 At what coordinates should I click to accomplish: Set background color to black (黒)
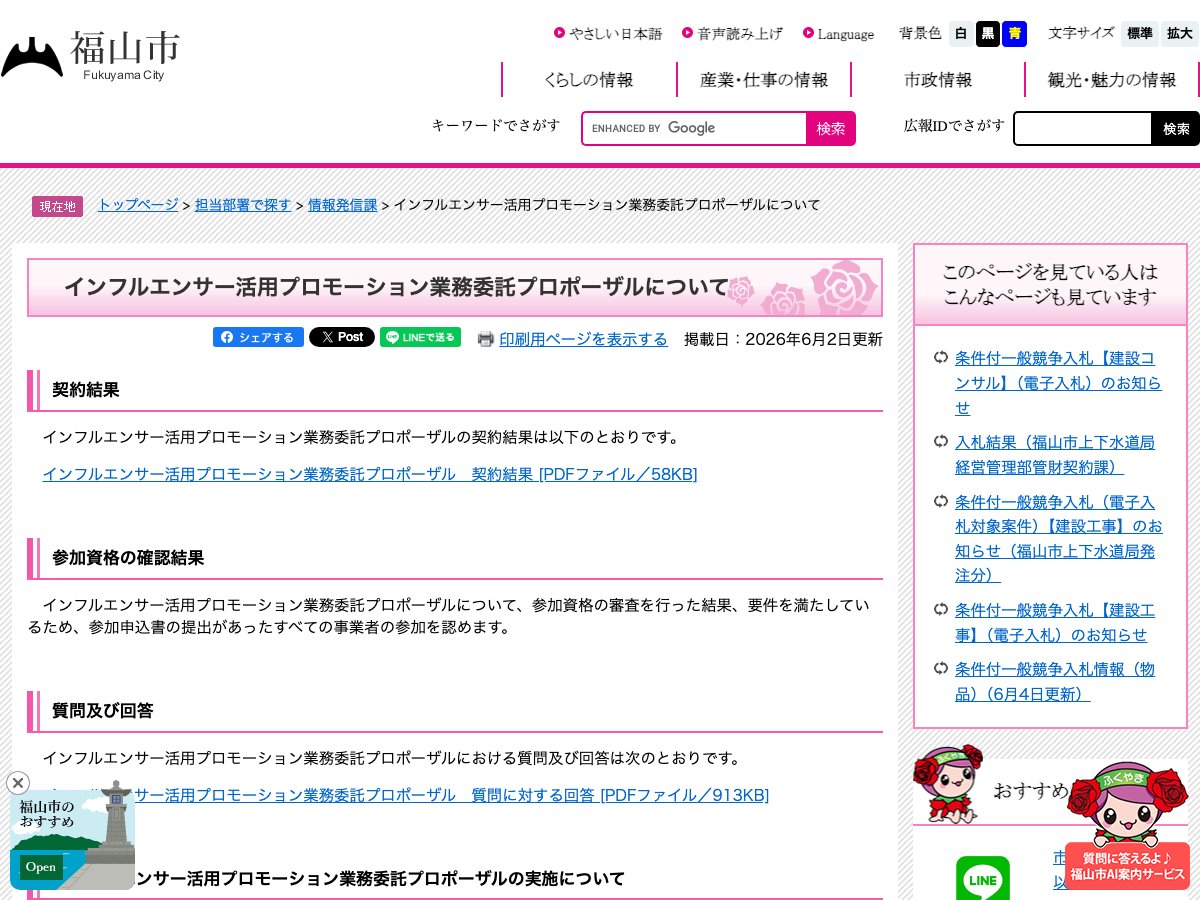point(988,34)
